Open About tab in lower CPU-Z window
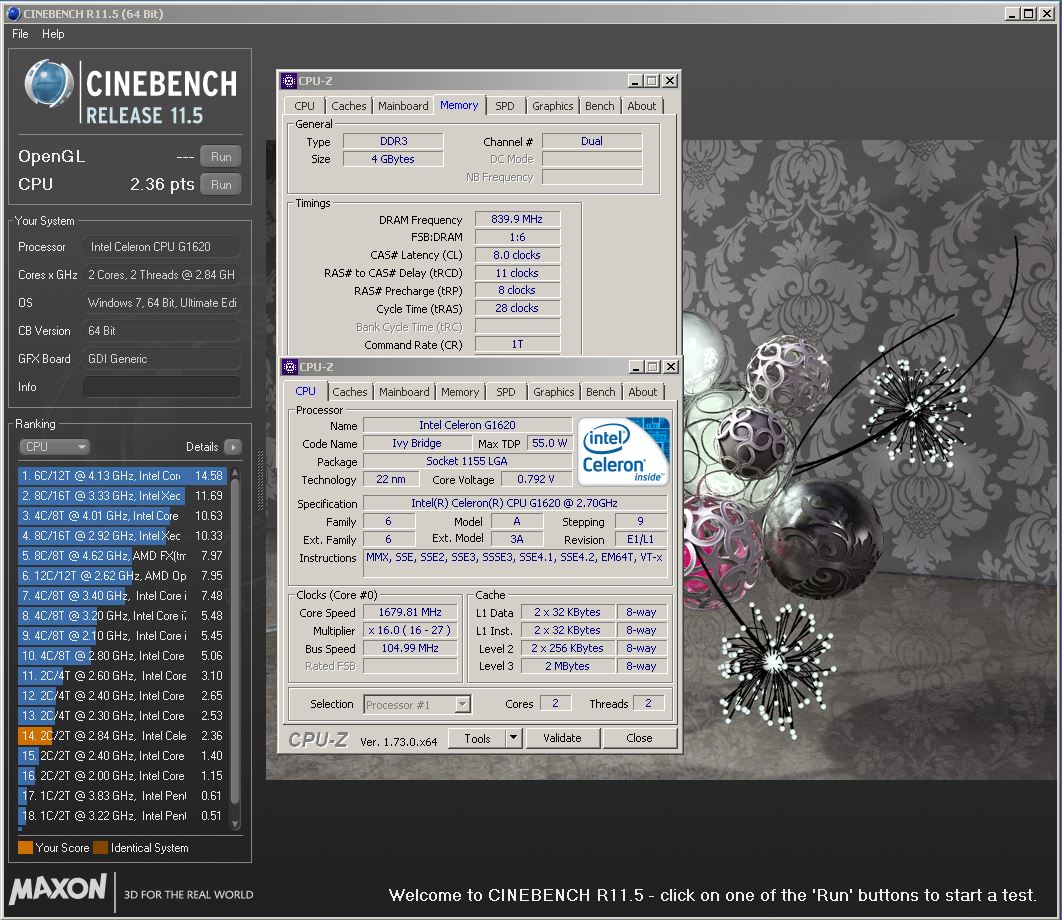 tap(643, 392)
